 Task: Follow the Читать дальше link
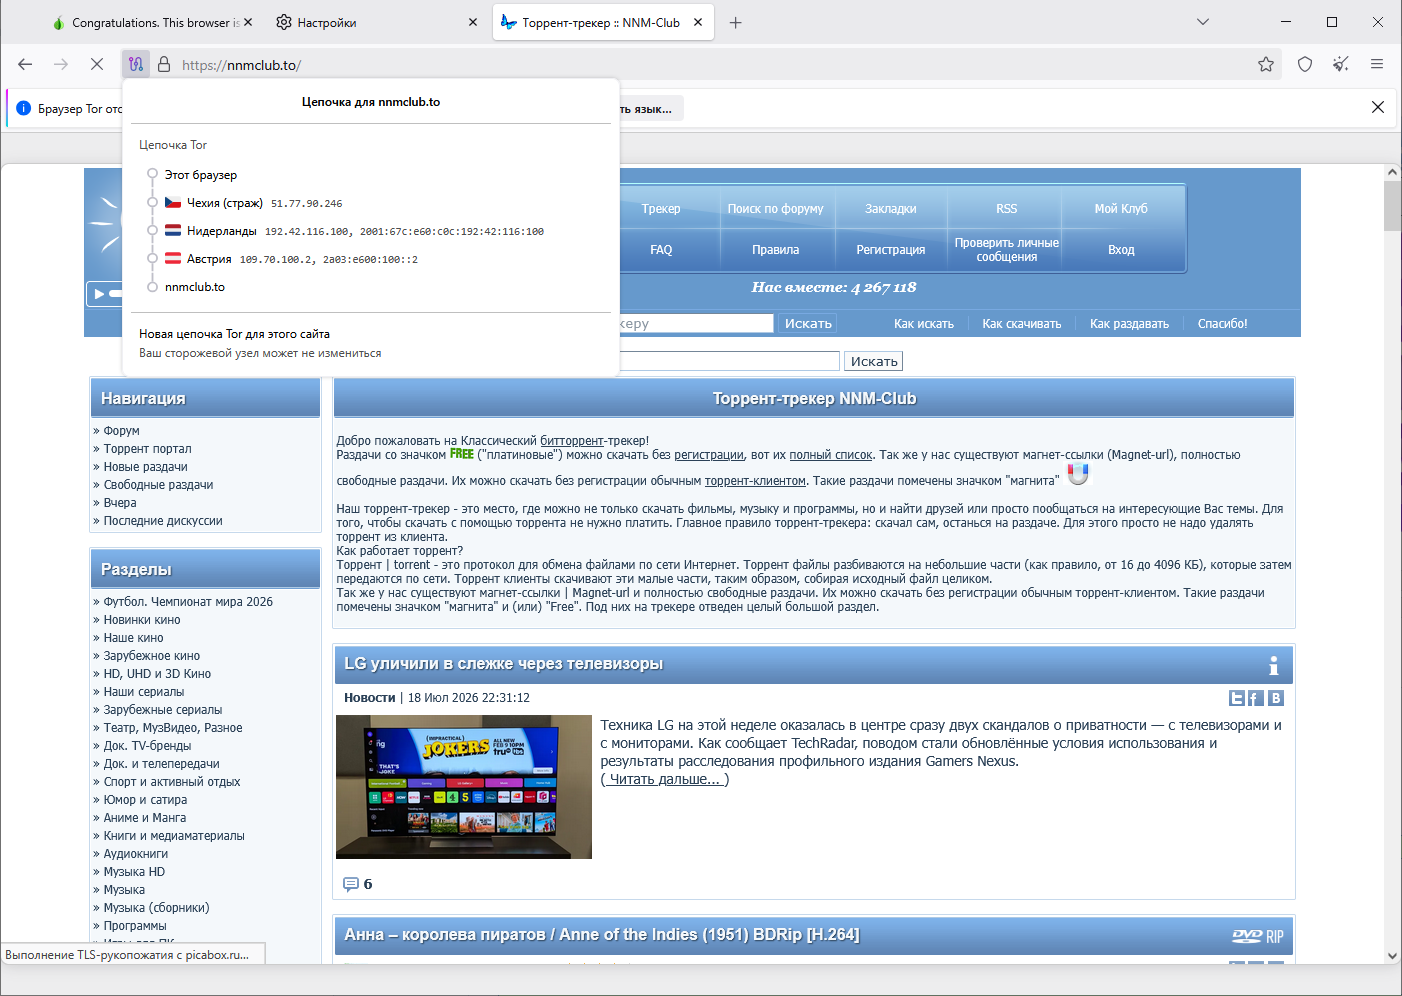[x=665, y=780]
